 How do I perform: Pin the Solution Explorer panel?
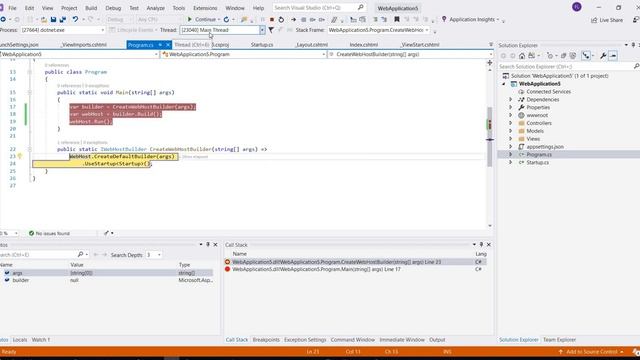[x=633, y=45]
